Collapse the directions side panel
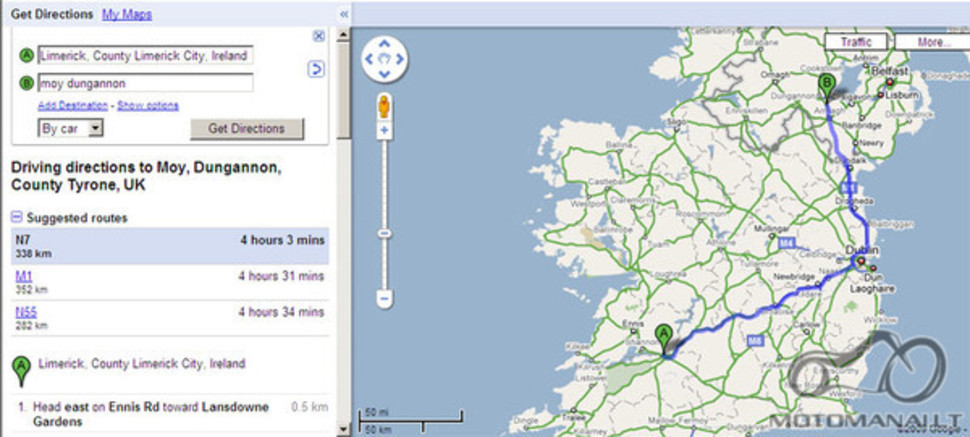Viewport: 970px width, 437px height. (344, 14)
